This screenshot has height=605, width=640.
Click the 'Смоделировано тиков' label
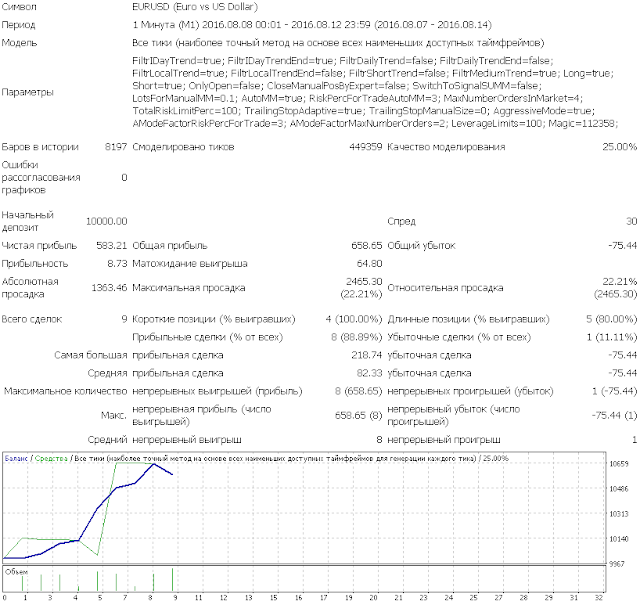pyautogui.click(x=183, y=147)
